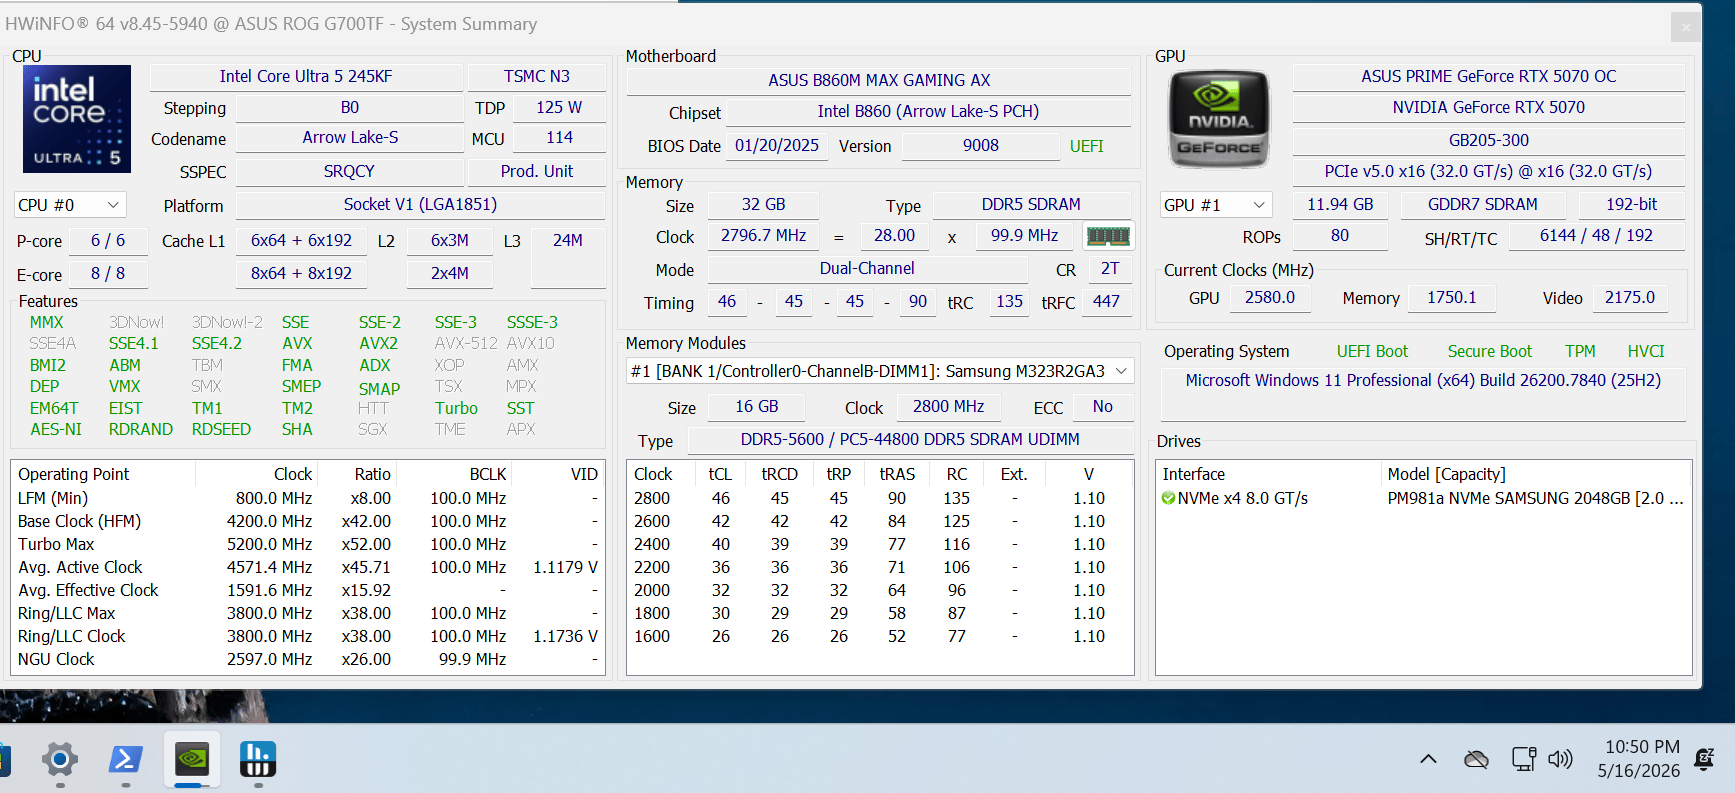Click the 125 W TDP value
Viewport: 1735px width, 793px height.
coord(559,107)
